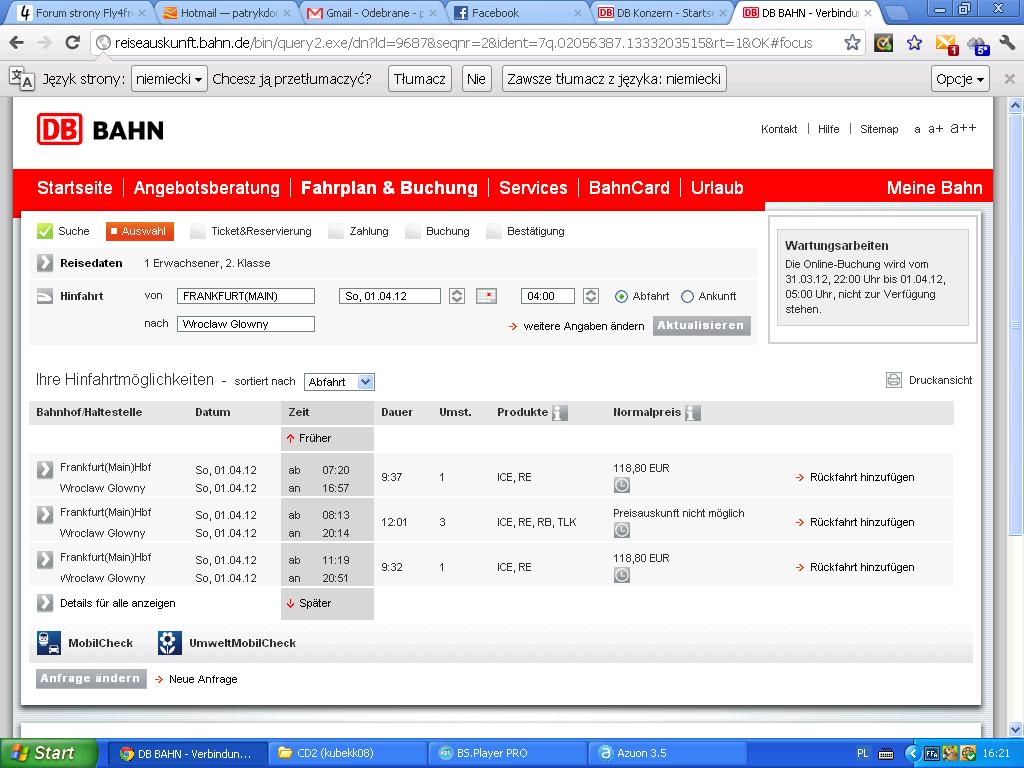1024x768 pixels.
Task: Open BS.Player PRO from taskbar
Action: [x=506, y=753]
